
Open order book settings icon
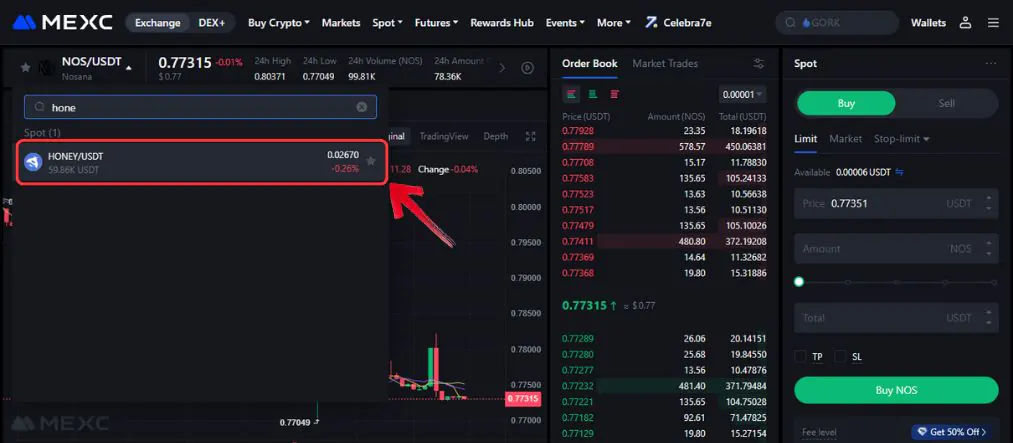758,63
